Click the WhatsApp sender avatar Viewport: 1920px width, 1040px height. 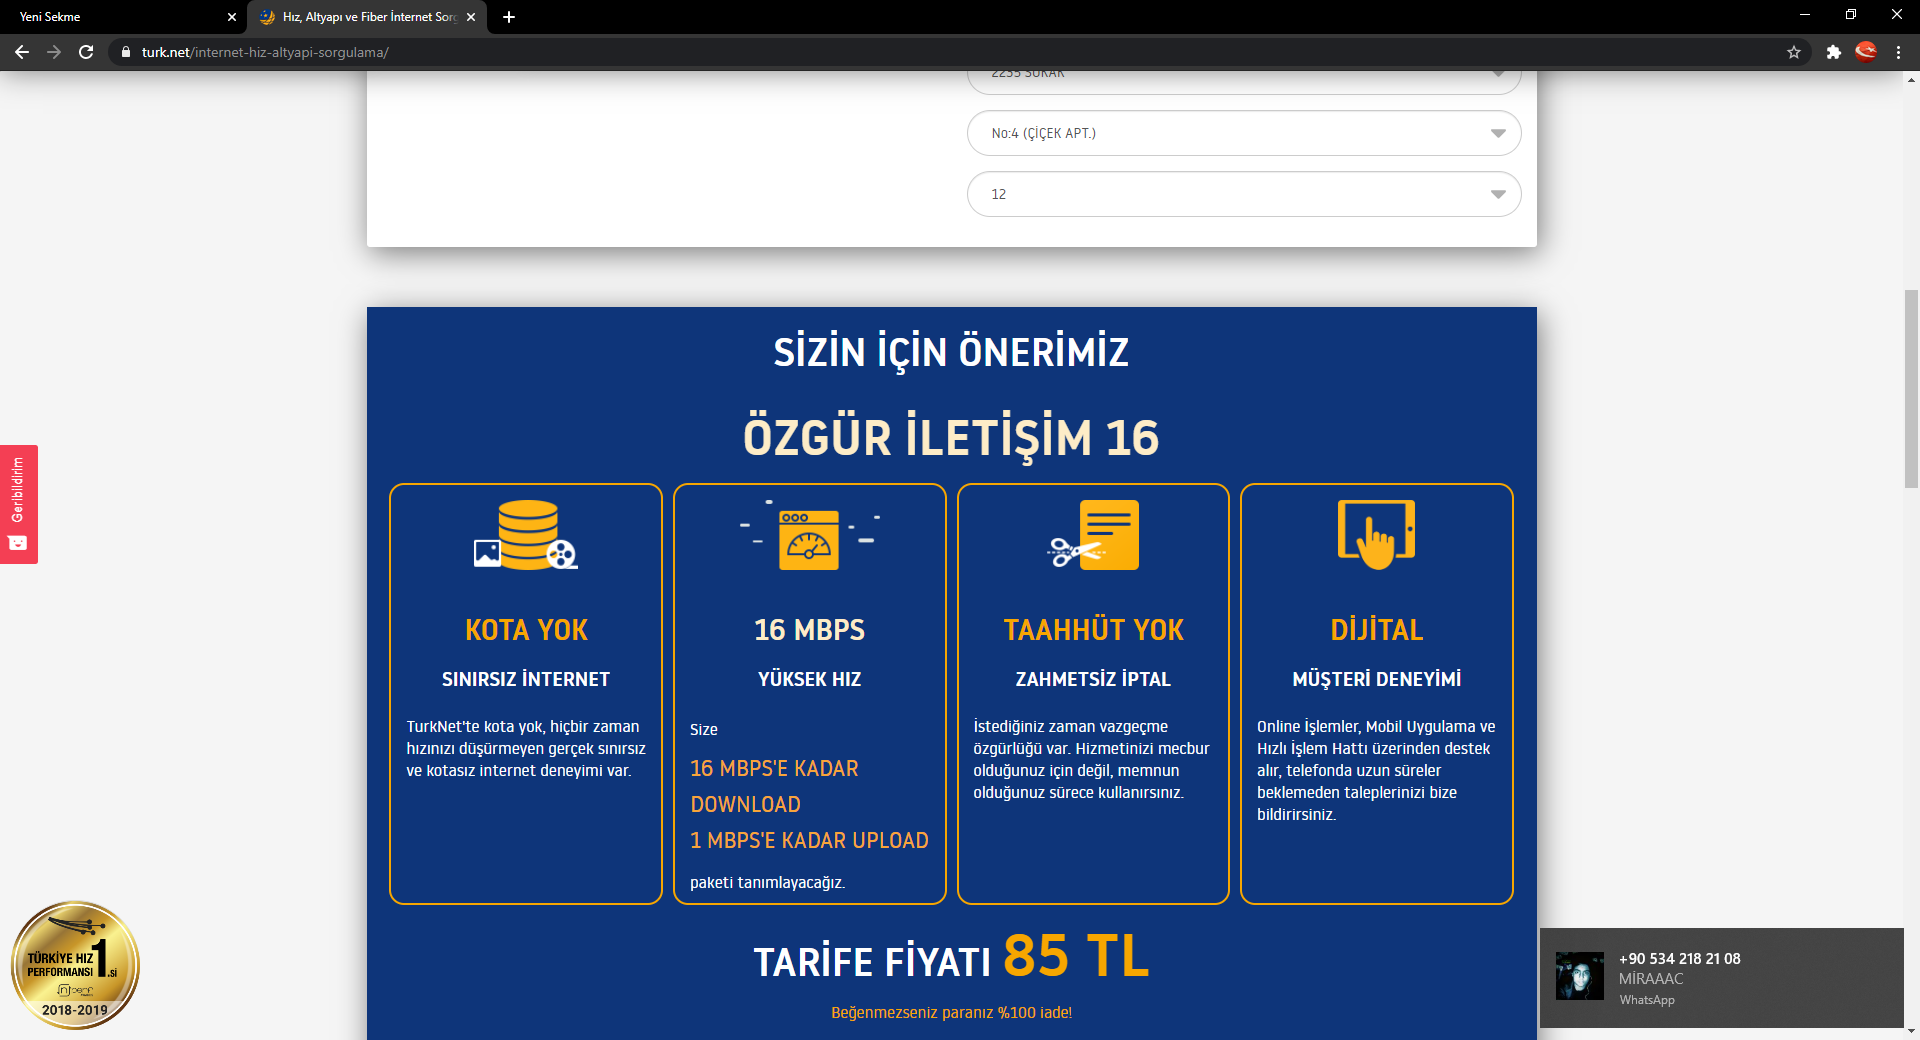[1580, 976]
